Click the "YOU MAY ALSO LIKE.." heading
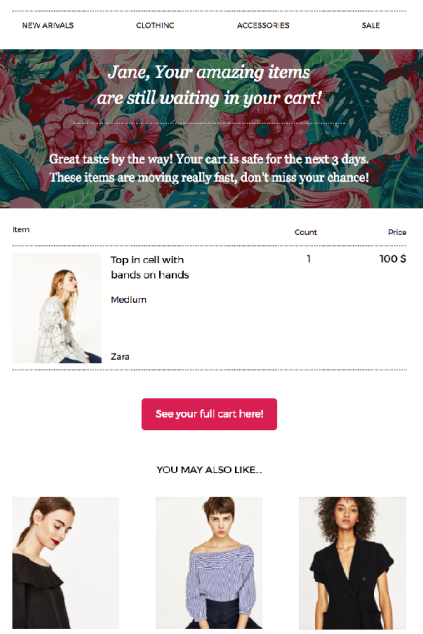 (x=209, y=470)
